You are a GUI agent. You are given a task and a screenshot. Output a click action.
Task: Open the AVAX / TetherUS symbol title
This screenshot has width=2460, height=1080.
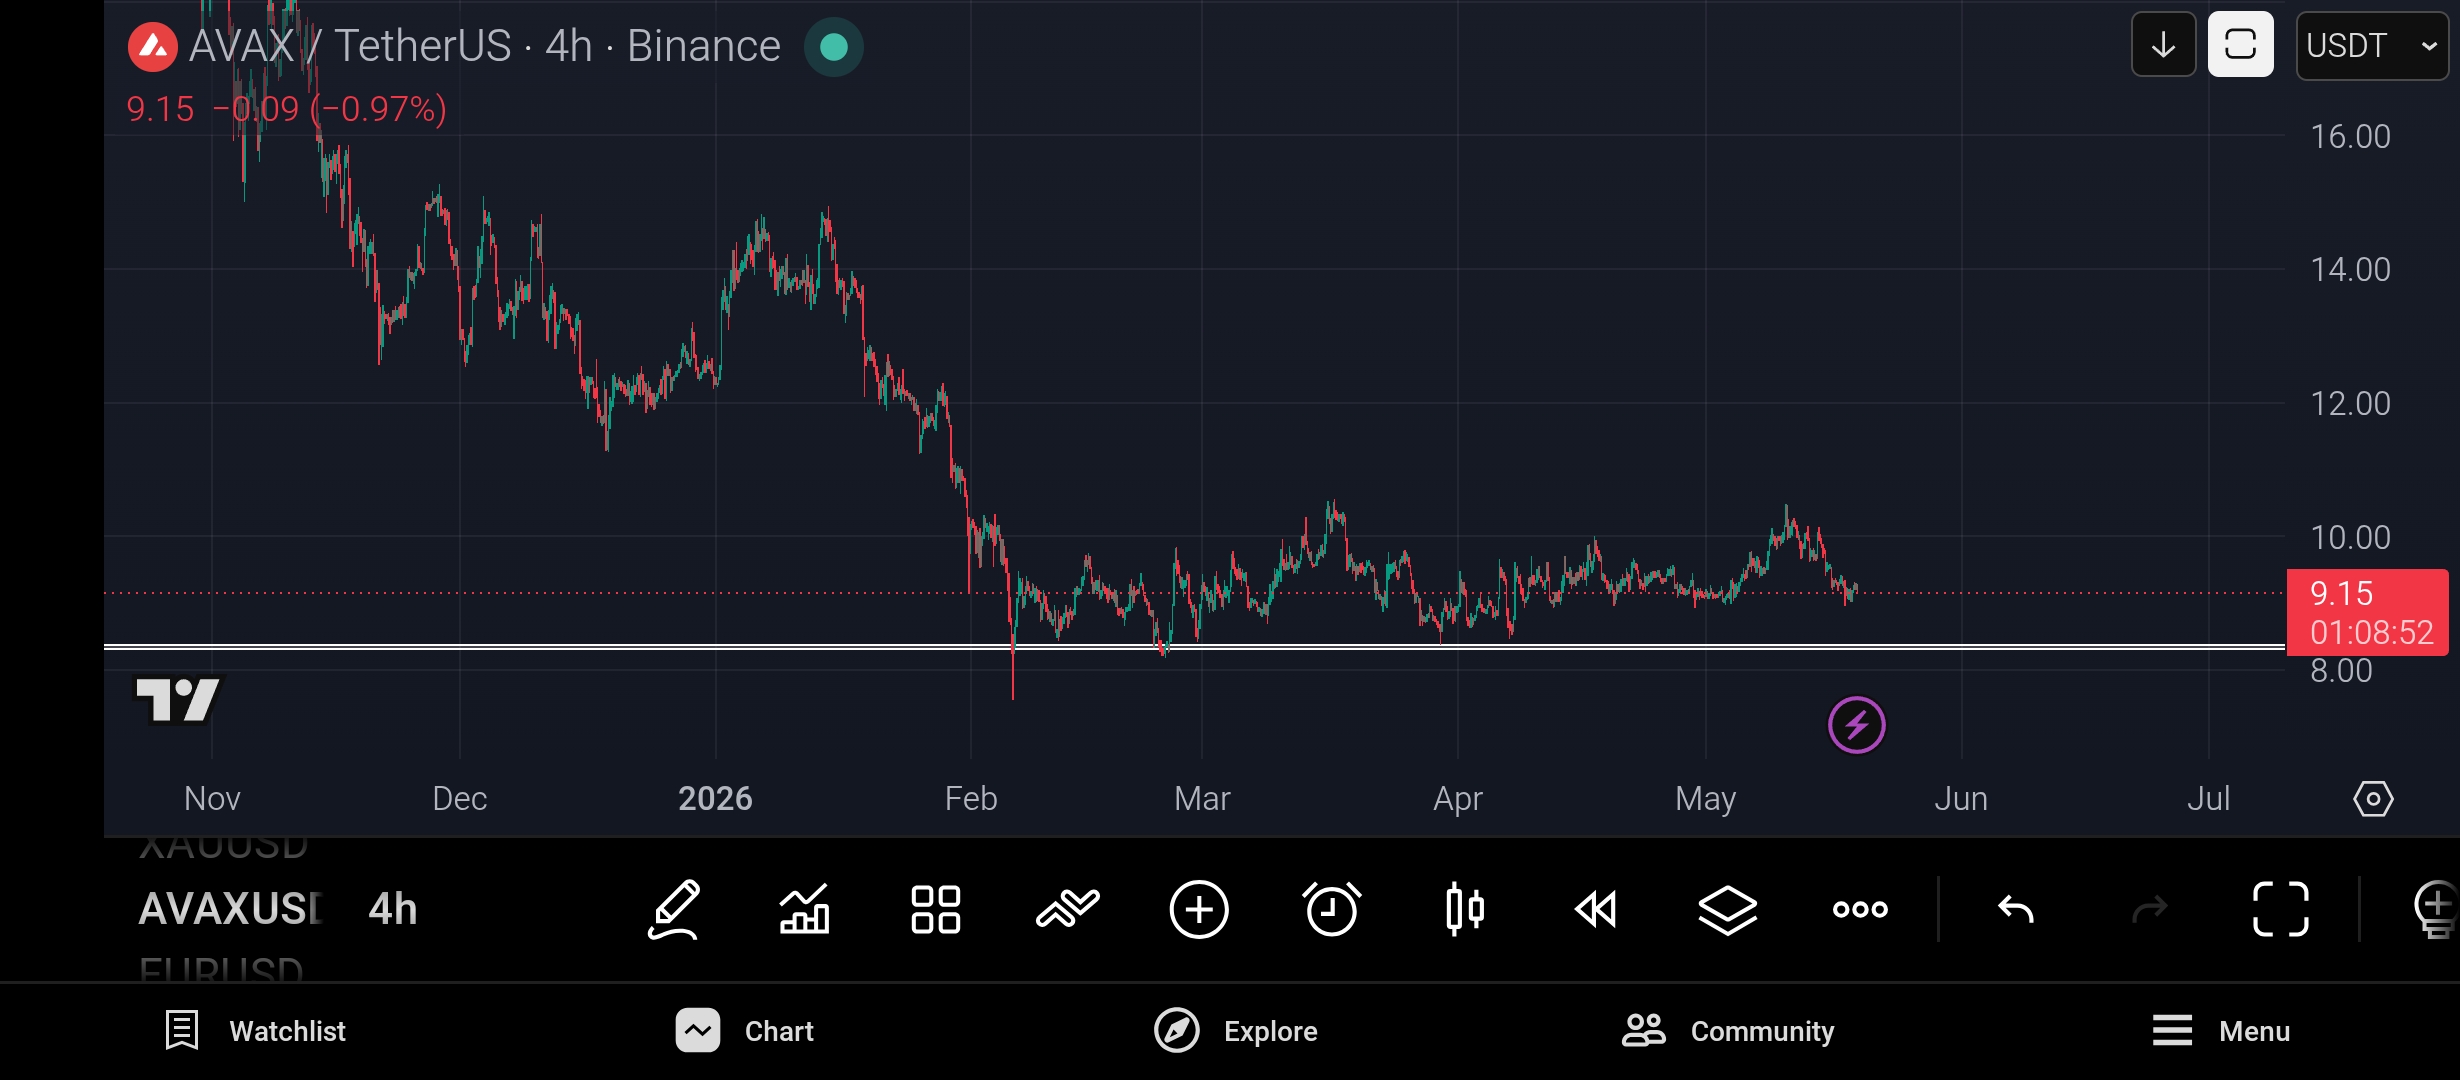point(484,46)
